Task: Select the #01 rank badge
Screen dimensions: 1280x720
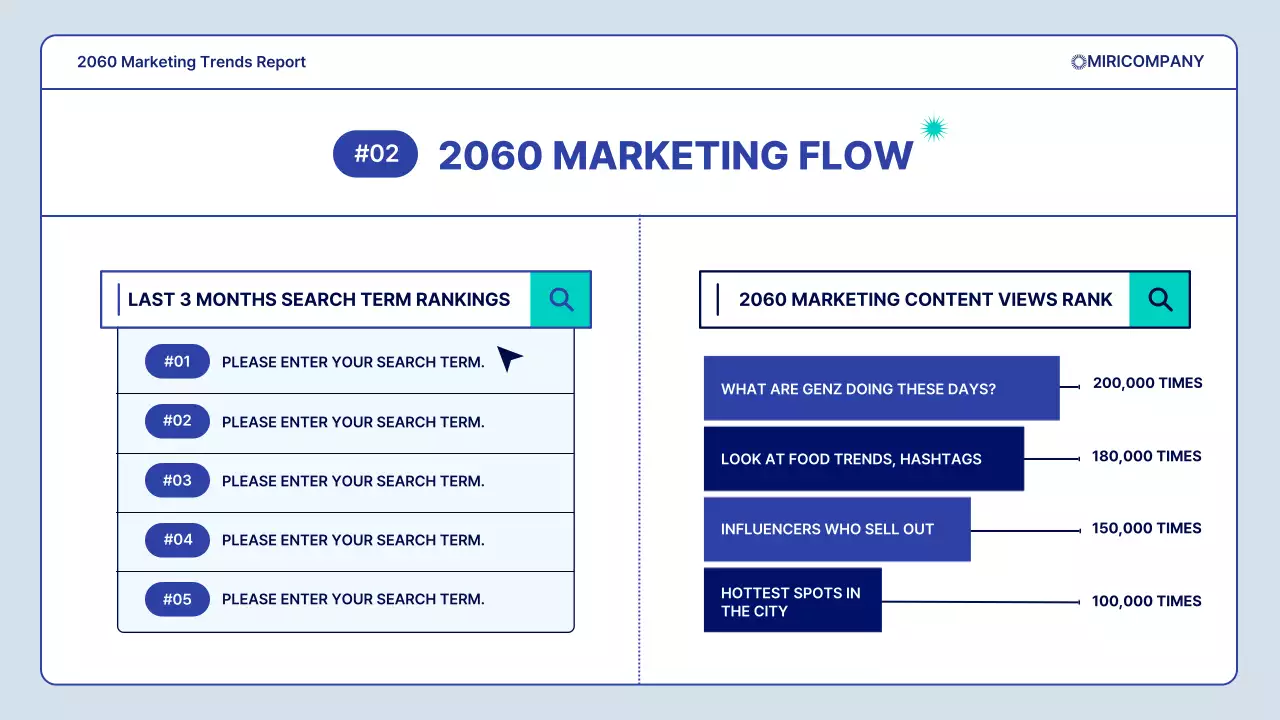Action: click(177, 362)
